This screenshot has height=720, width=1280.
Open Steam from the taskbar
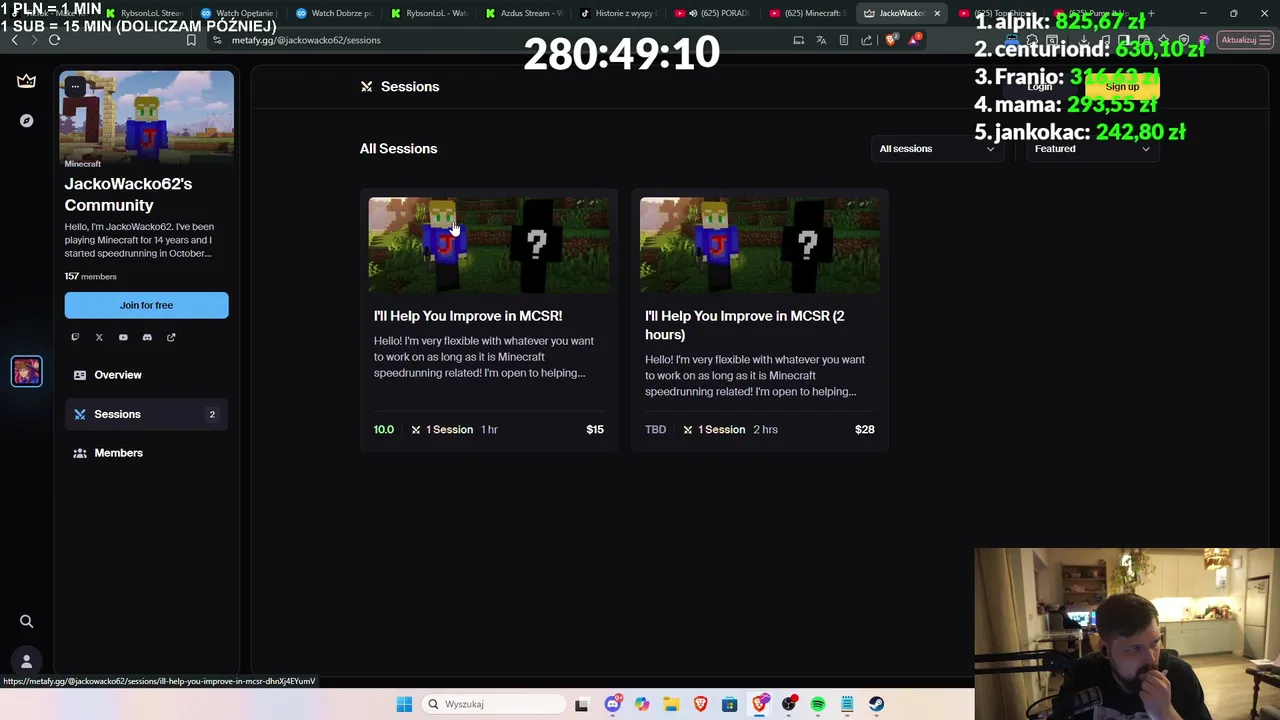click(876, 704)
